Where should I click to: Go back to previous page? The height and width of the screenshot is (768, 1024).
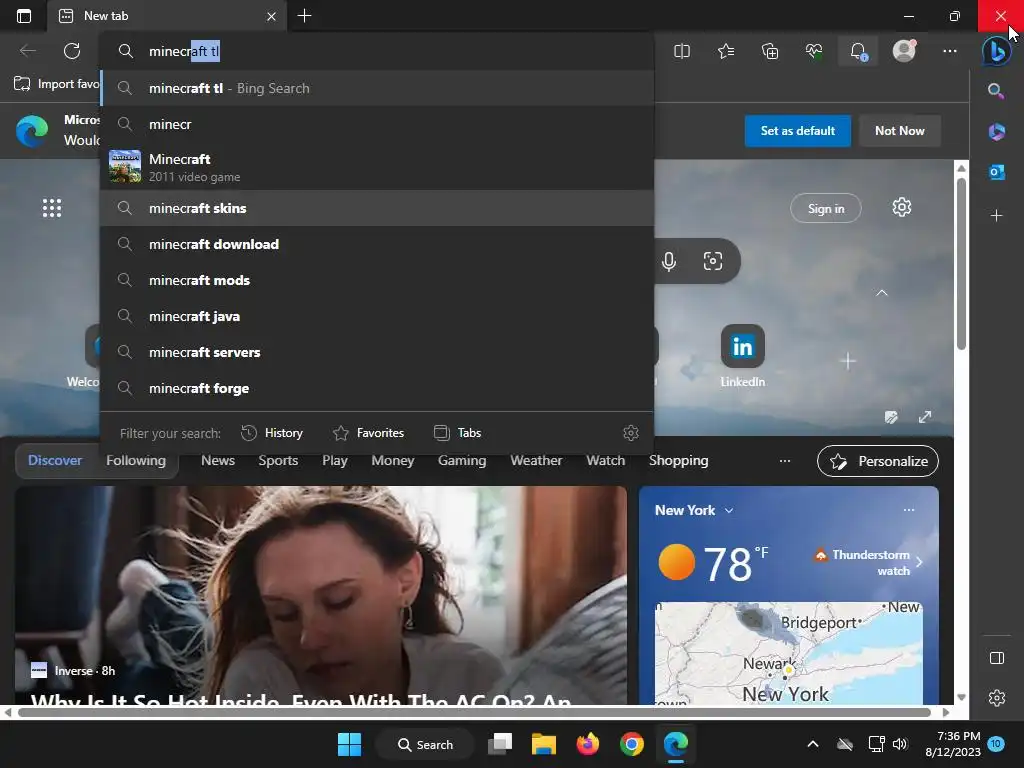(27, 51)
